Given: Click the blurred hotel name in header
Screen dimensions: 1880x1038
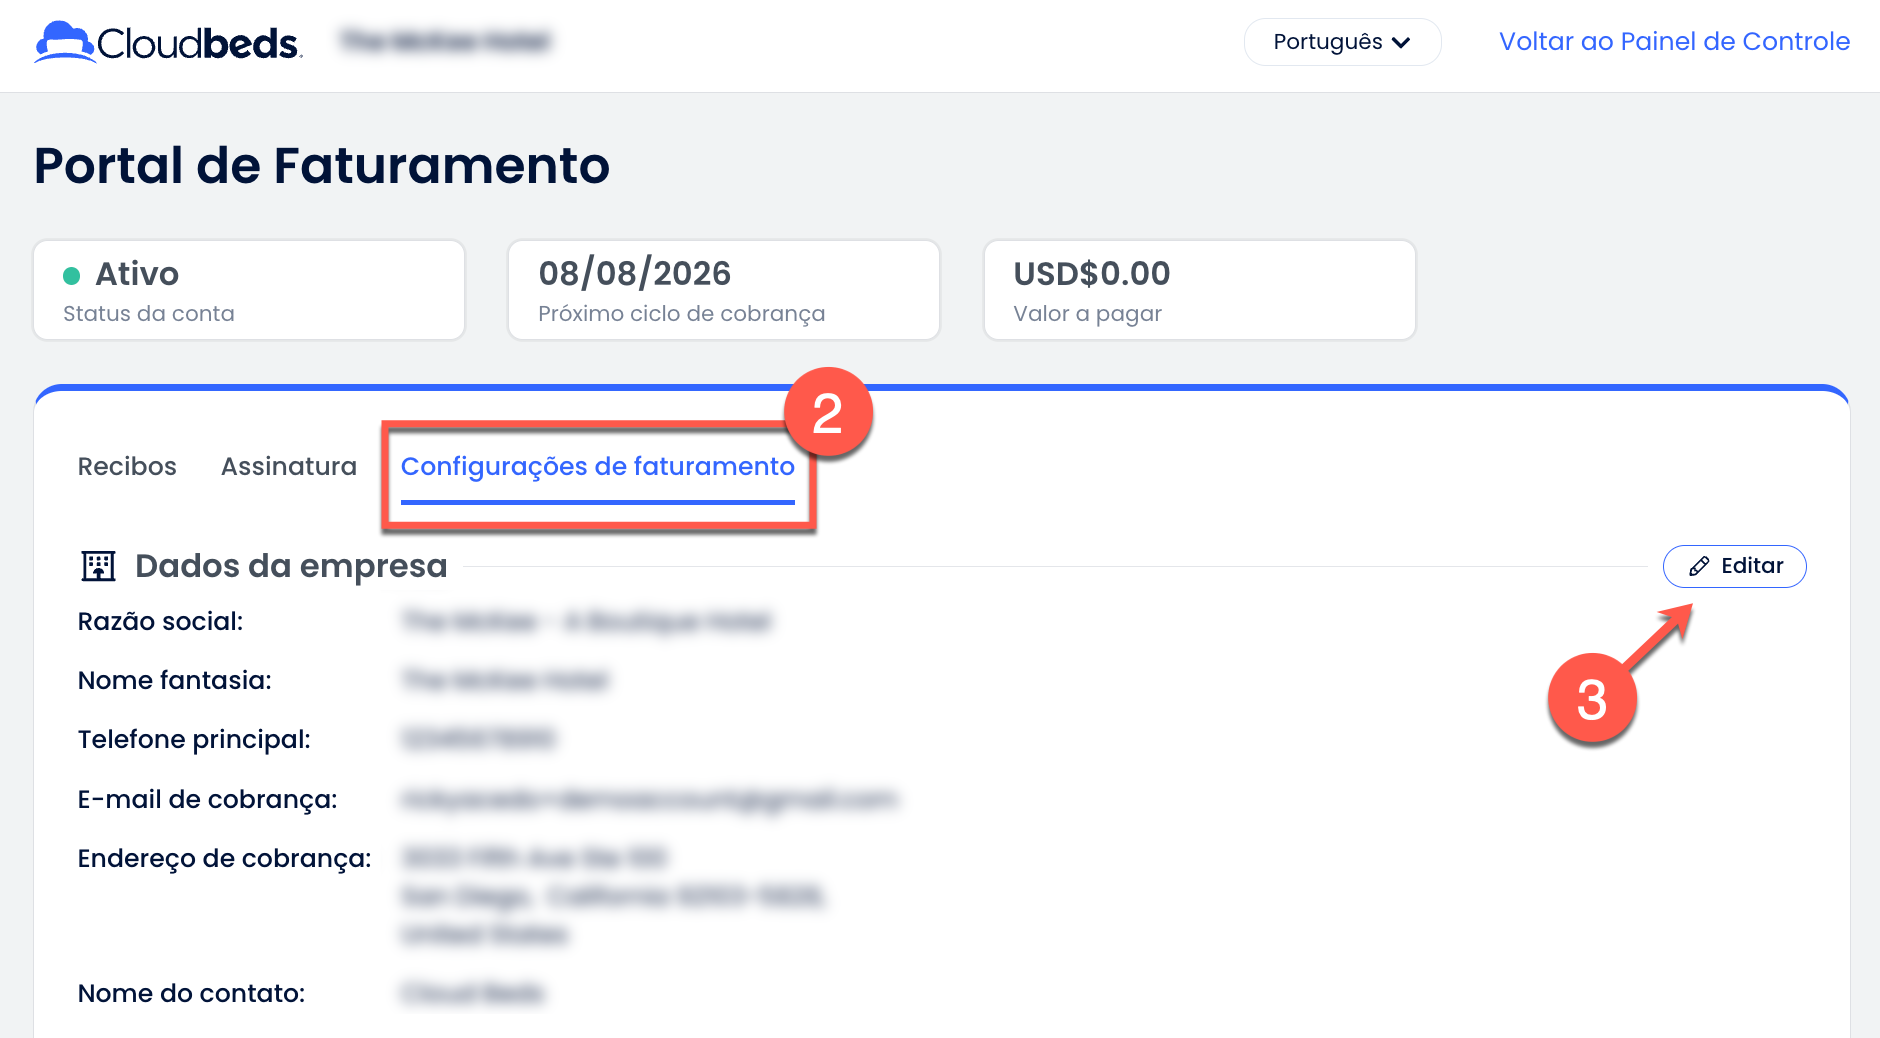Looking at the screenshot, I should [445, 41].
